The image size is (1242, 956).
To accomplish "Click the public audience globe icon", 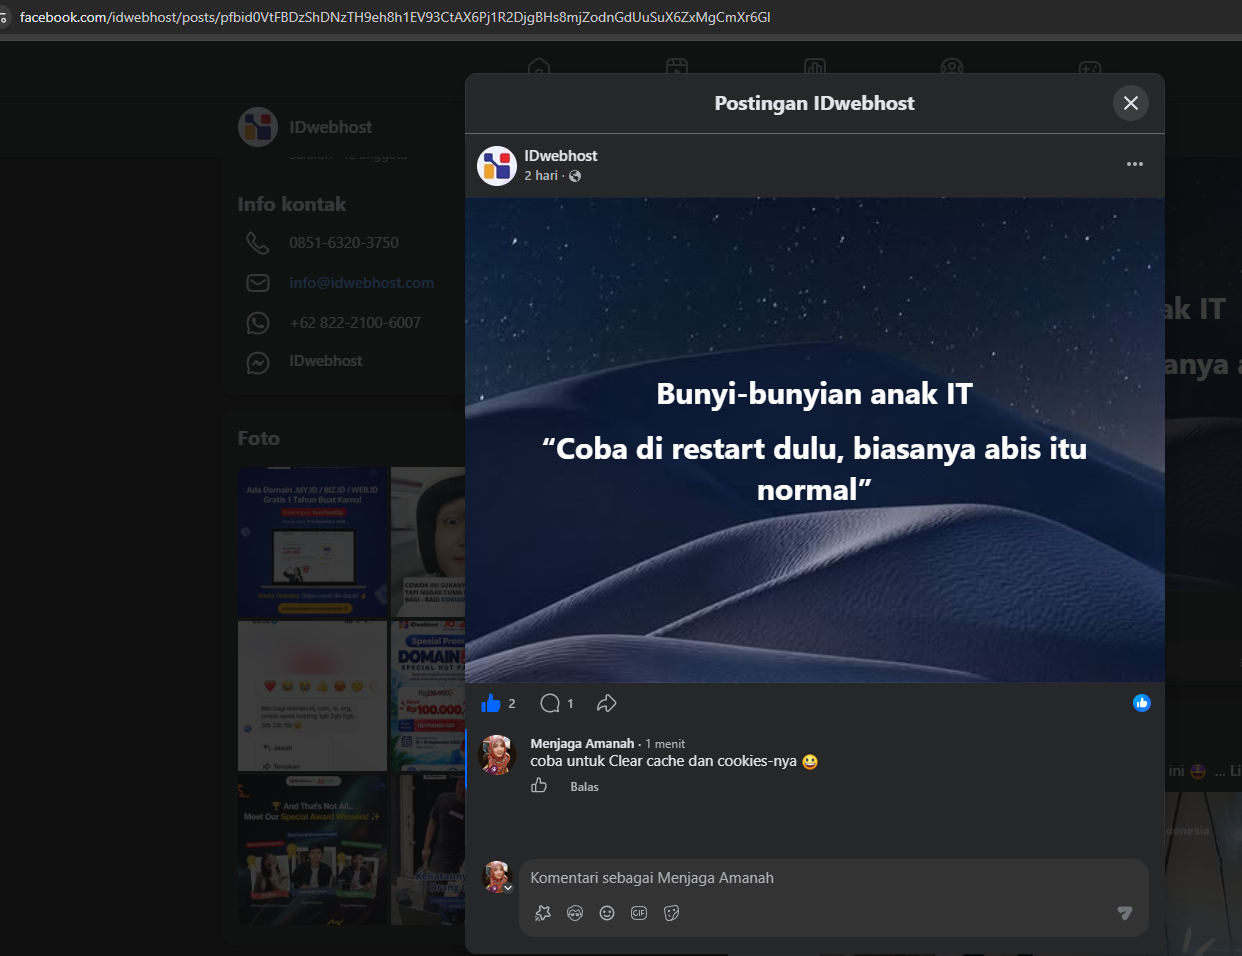I will (575, 176).
